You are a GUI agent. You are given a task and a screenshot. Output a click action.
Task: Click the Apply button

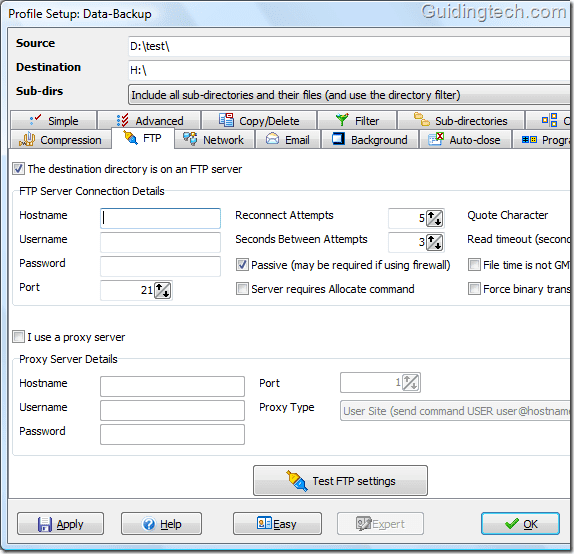tap(60, 524)
